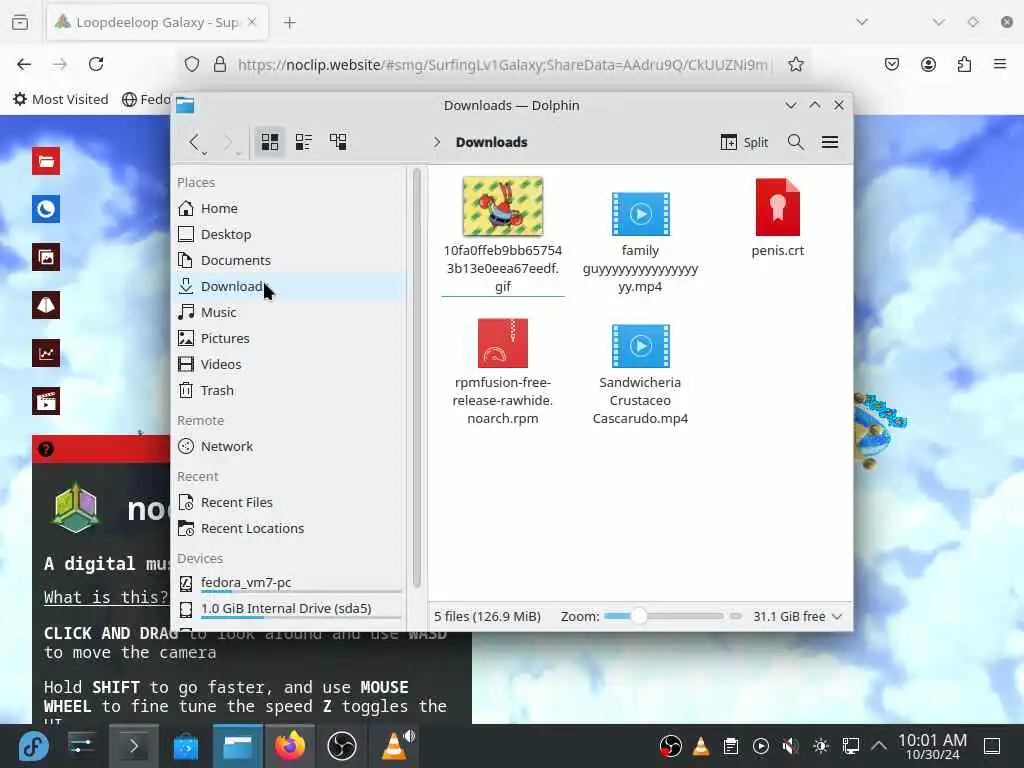This screenshot has width=1024, height=768.
Task: Select Downloads in Places sidebar
Action: [291, 286]
